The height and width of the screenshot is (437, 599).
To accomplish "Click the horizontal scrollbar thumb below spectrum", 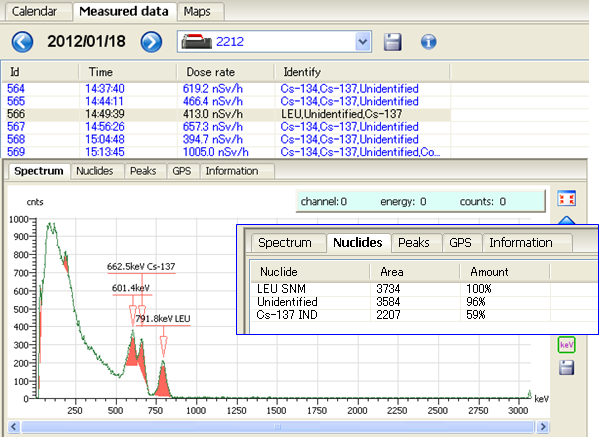I will point(277,426).
